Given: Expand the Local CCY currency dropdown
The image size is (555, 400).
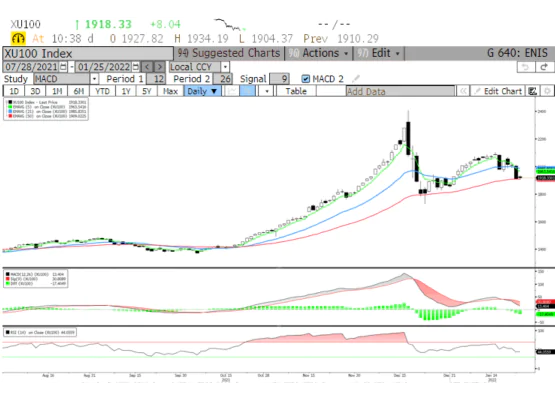Looking at the screenshot, I should tap(225, 67).
